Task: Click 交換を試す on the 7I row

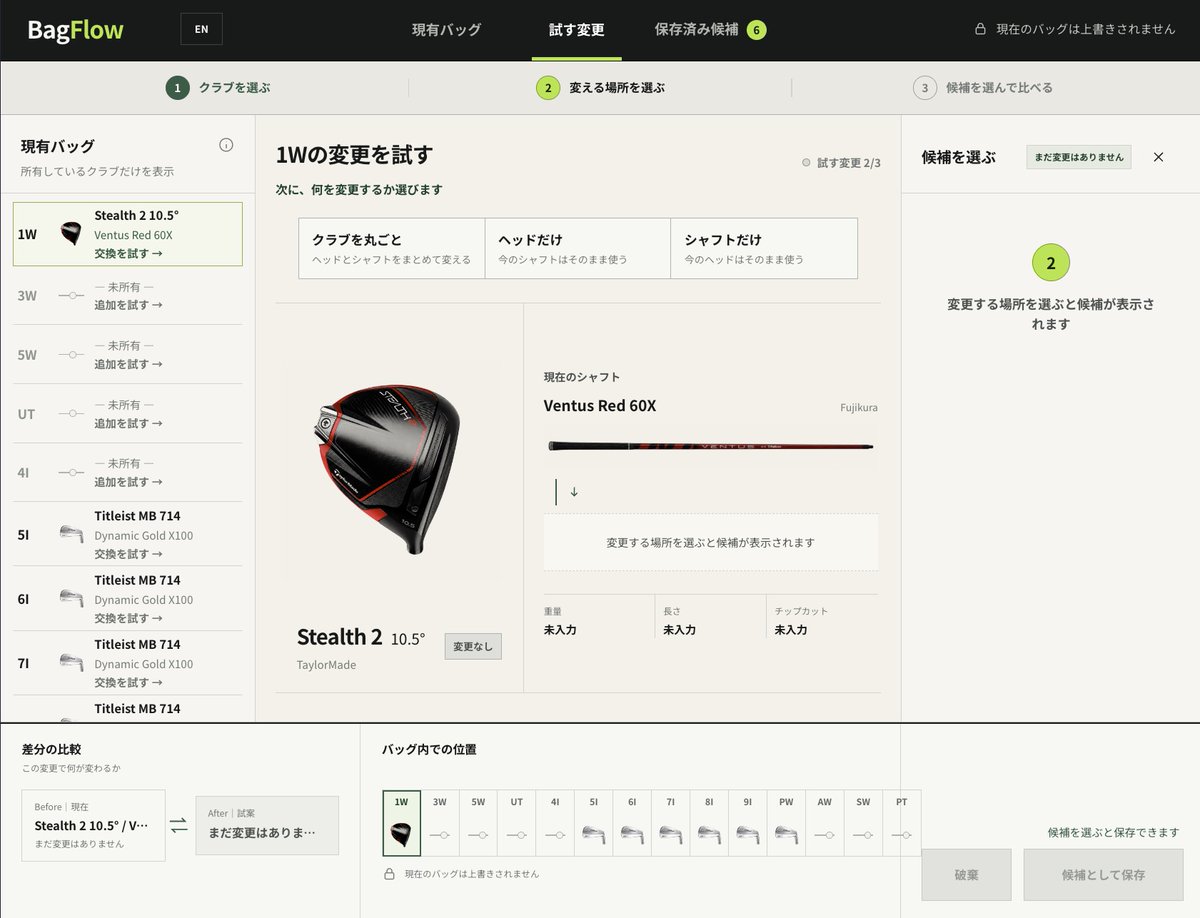Action: point(128,683)
